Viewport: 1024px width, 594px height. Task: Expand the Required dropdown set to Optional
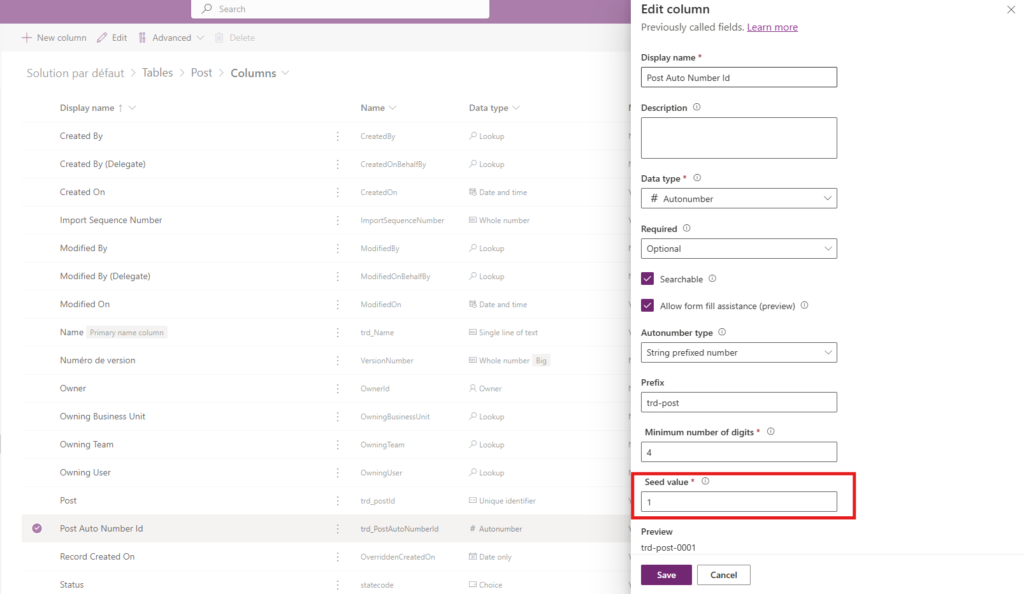[738, 249]
